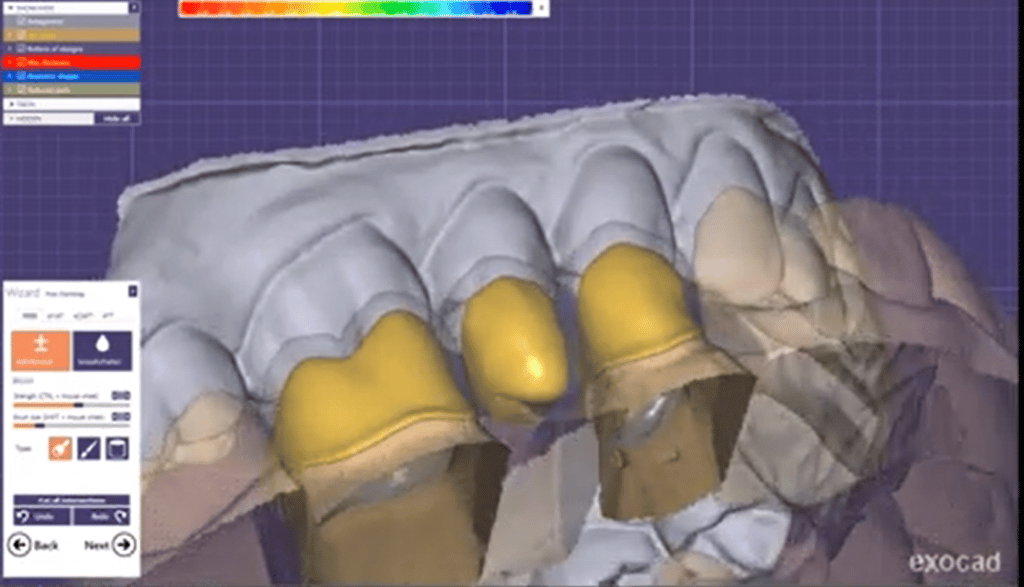Click the distance color legend at the top

pyautogui.click(x=355, y=8)
